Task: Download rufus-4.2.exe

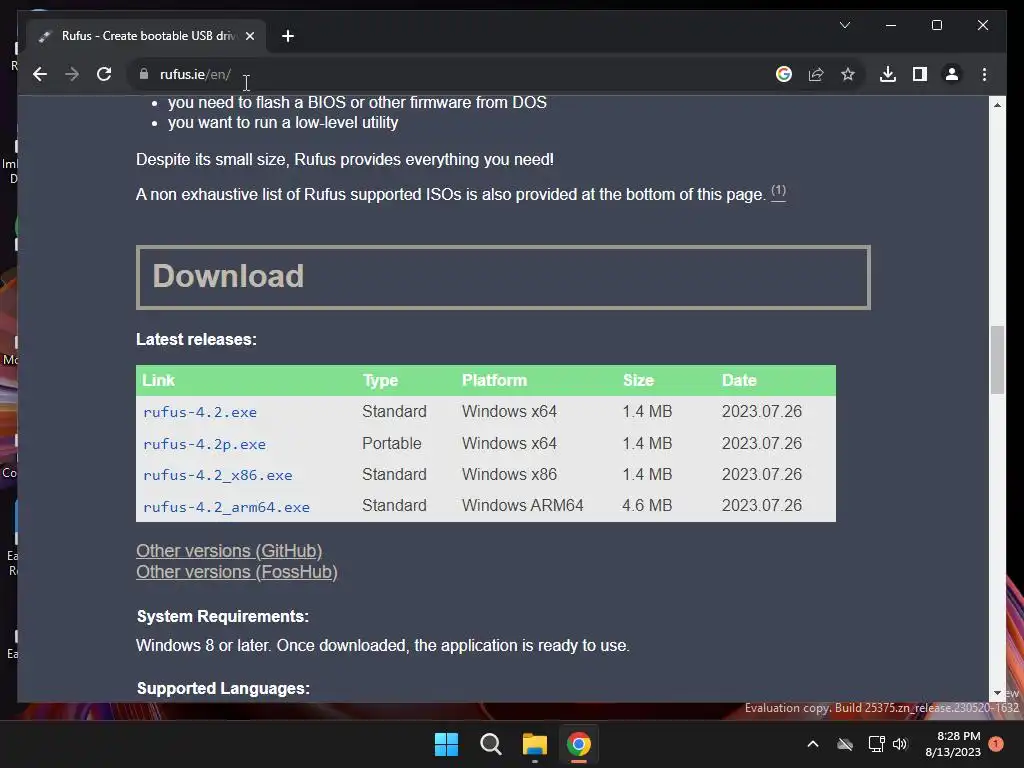Action: coord(200,412)
